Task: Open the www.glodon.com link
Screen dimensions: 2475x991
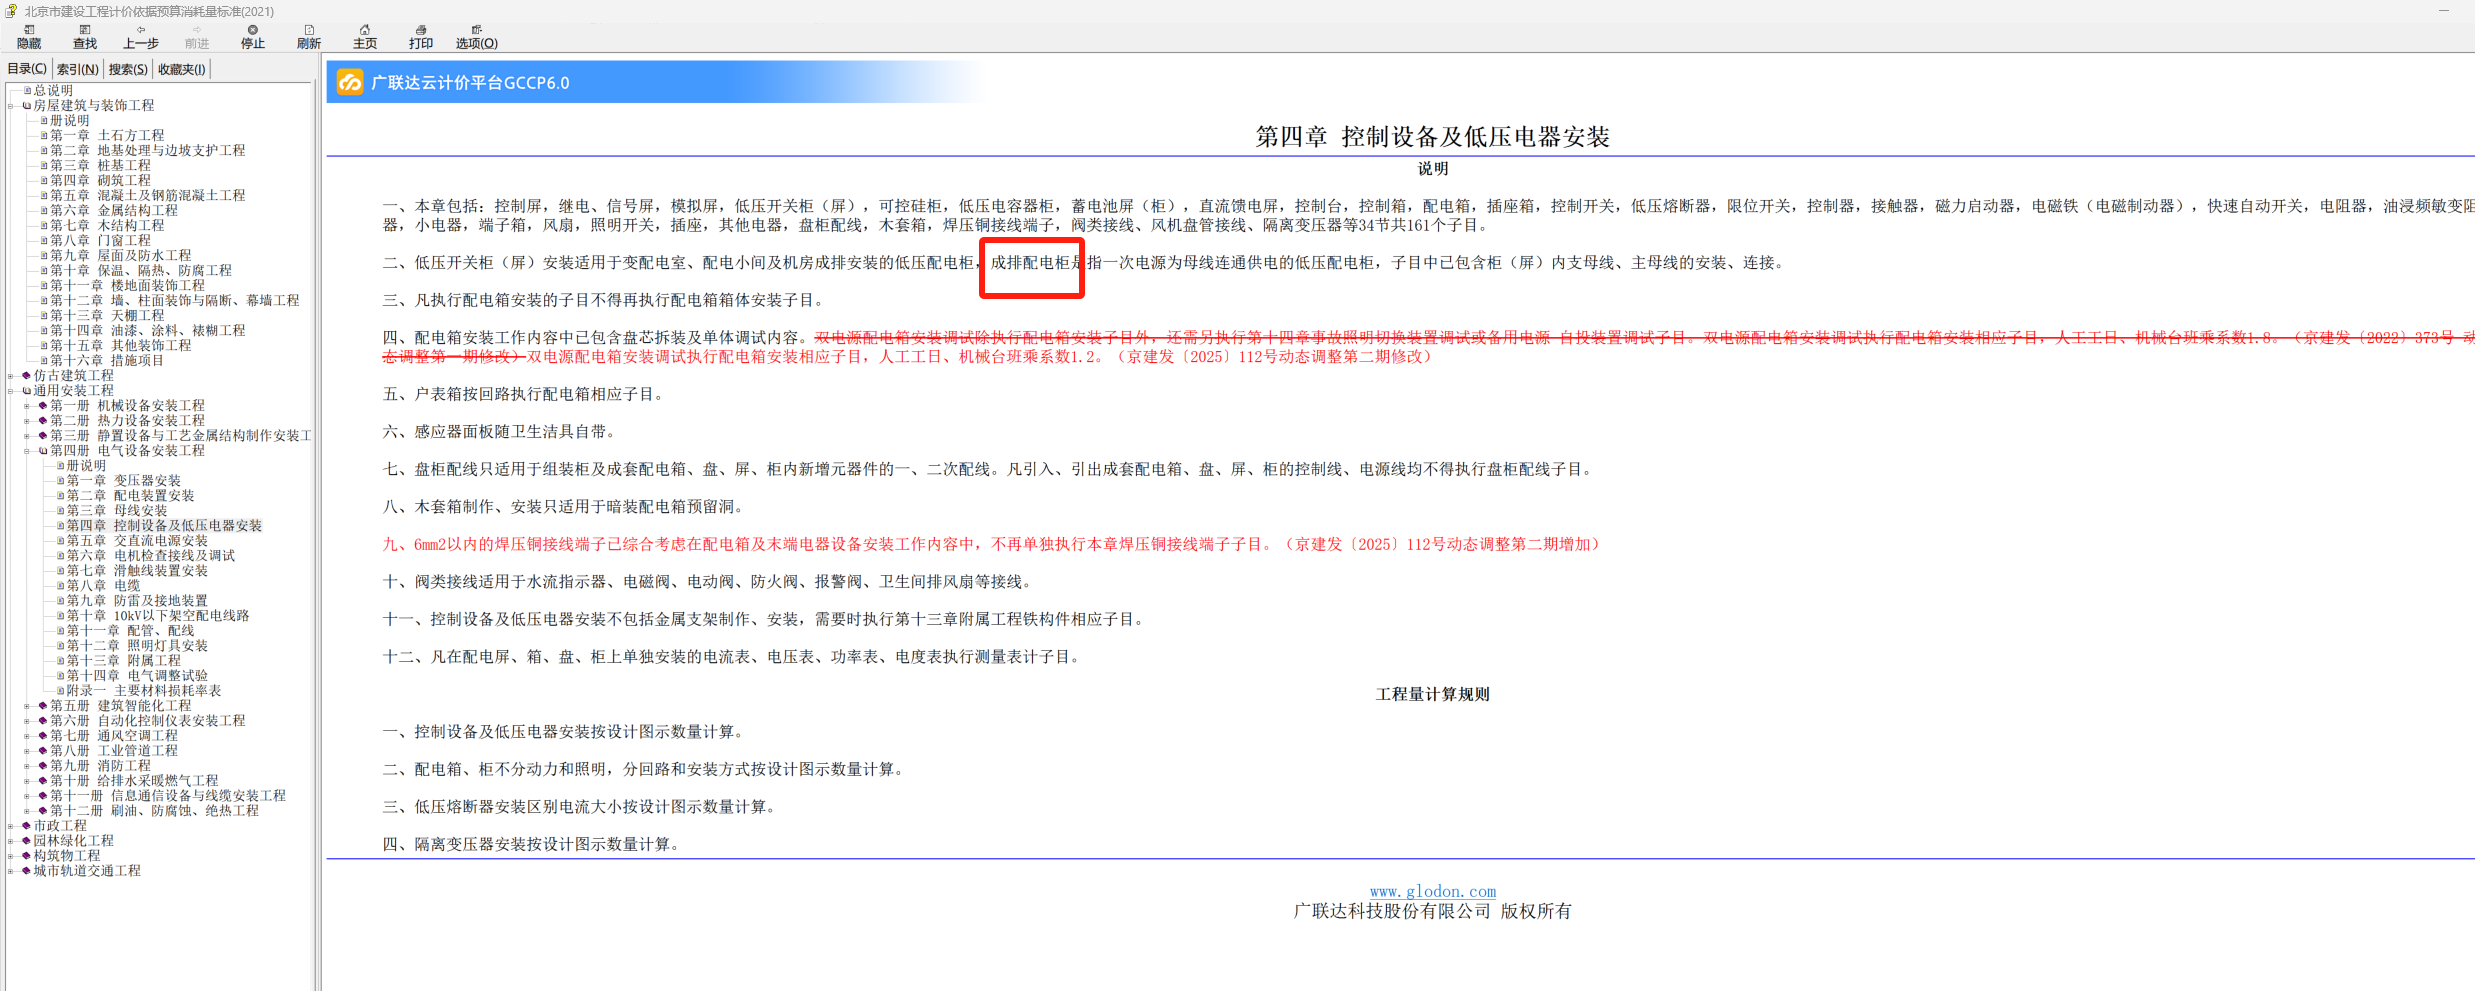Action: [x=1432, y=891]
